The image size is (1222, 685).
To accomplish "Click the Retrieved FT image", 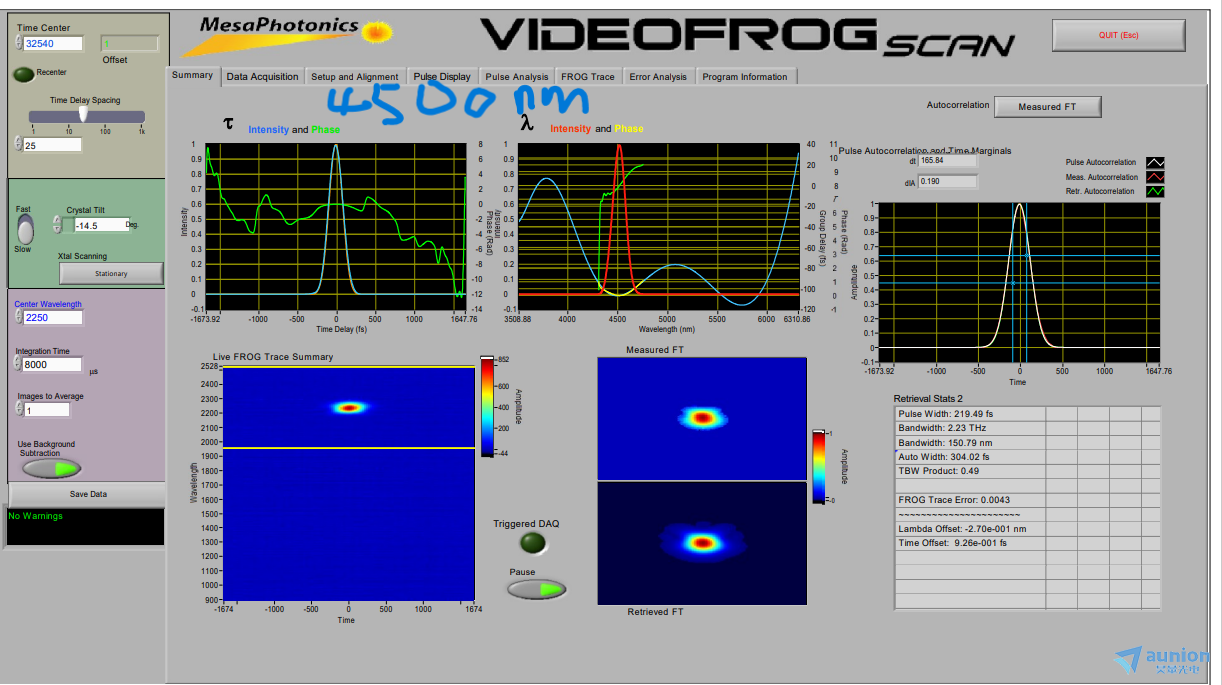I will (702, 543).
